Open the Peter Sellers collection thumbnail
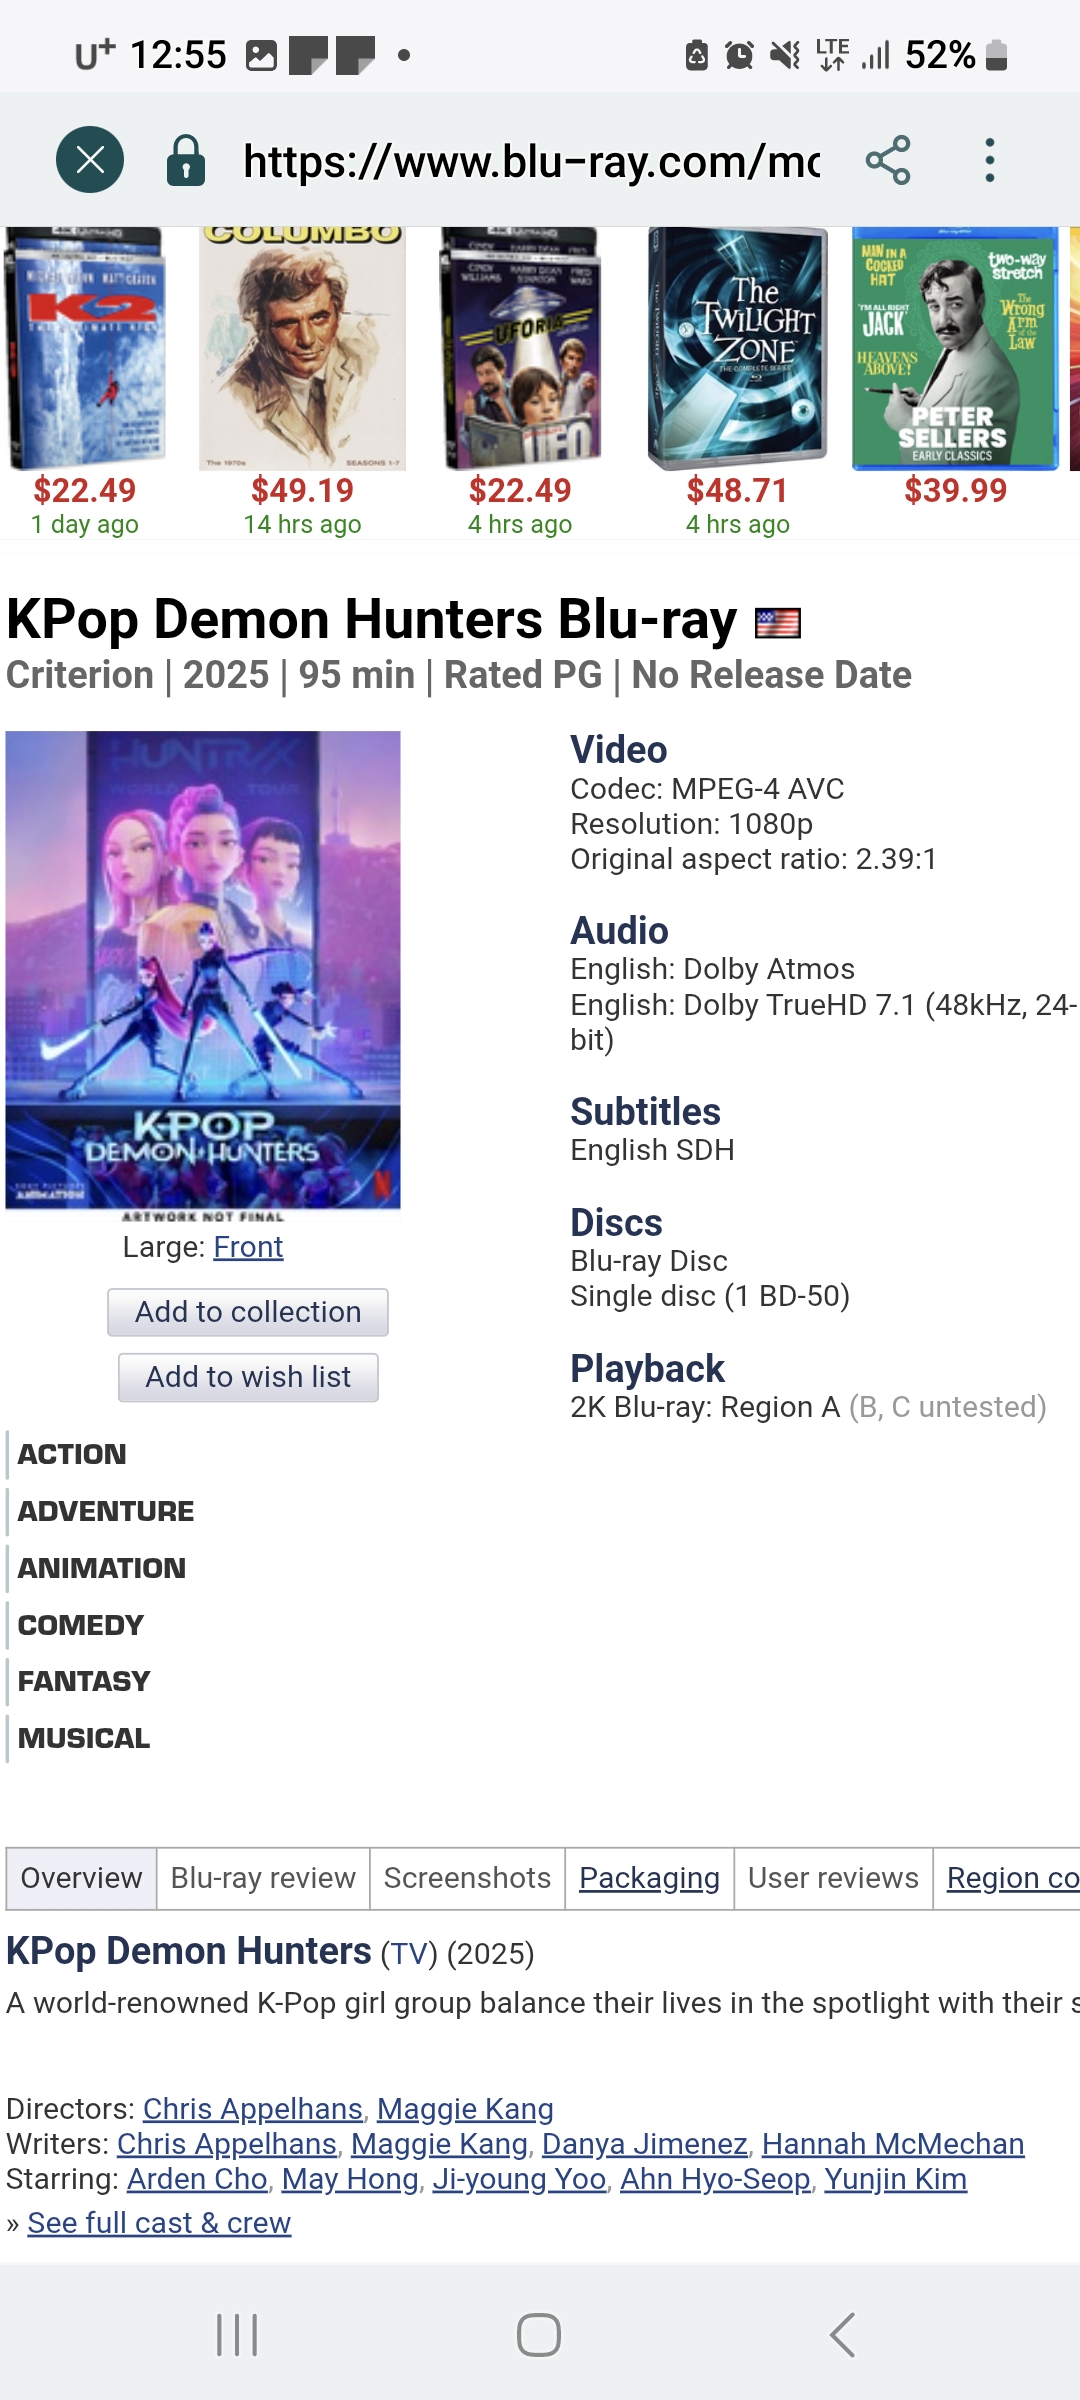The width and height of the screenshot is (1080, 2400). coord(955,348)
